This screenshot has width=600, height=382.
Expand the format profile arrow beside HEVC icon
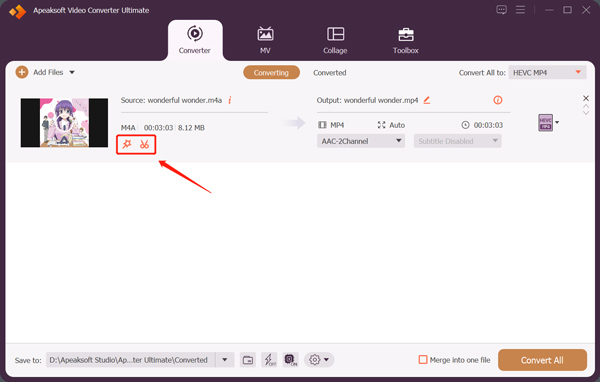click(x=557, y=122)
